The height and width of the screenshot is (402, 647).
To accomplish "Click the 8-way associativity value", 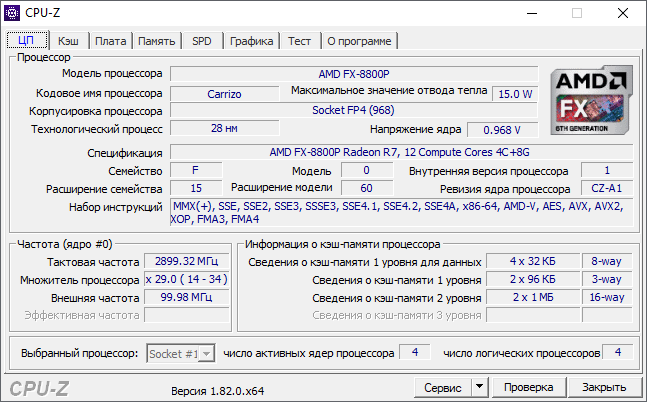I will pos(607,261).
